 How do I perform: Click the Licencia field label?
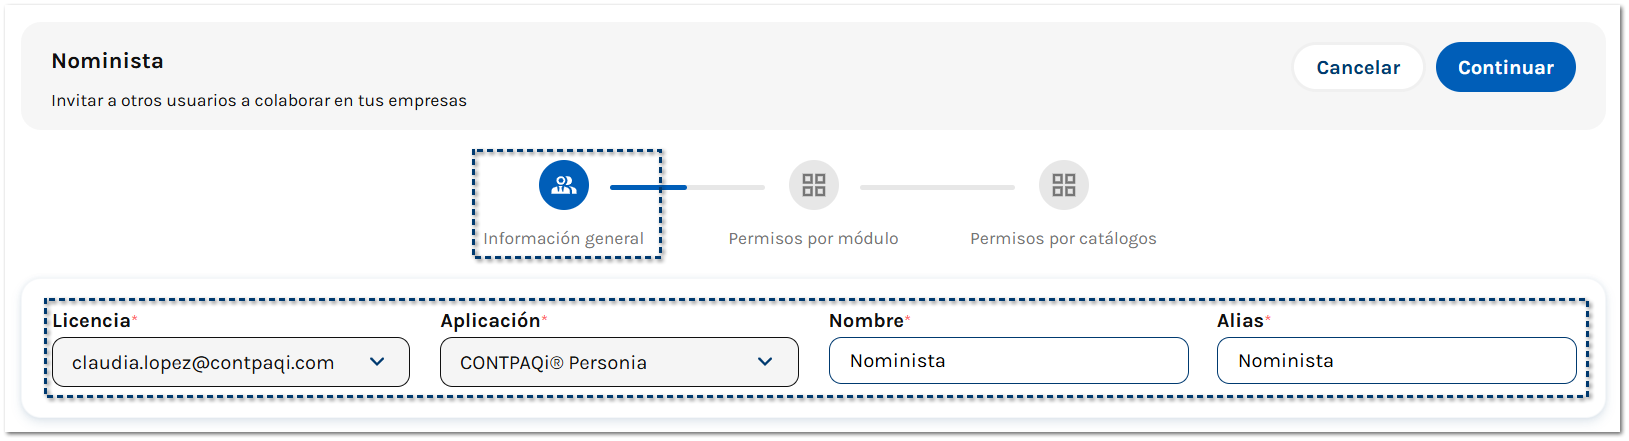tap(91, 321)
